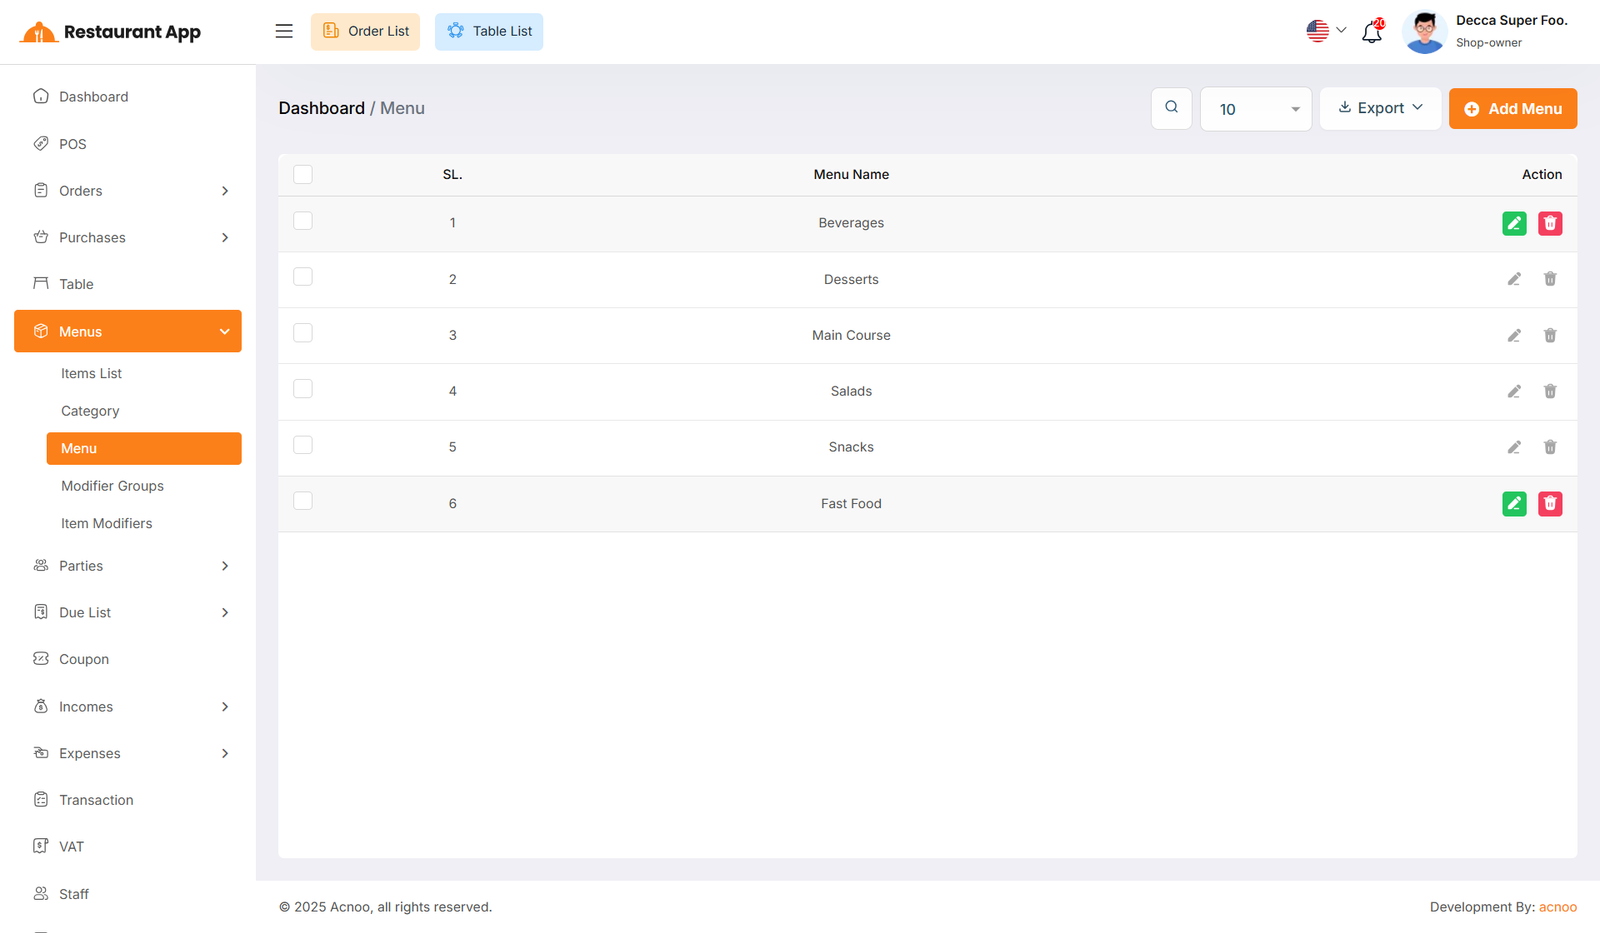Click the search magnifier icon
Screen dimensions: 1600x933
(x=1171, y=108)
